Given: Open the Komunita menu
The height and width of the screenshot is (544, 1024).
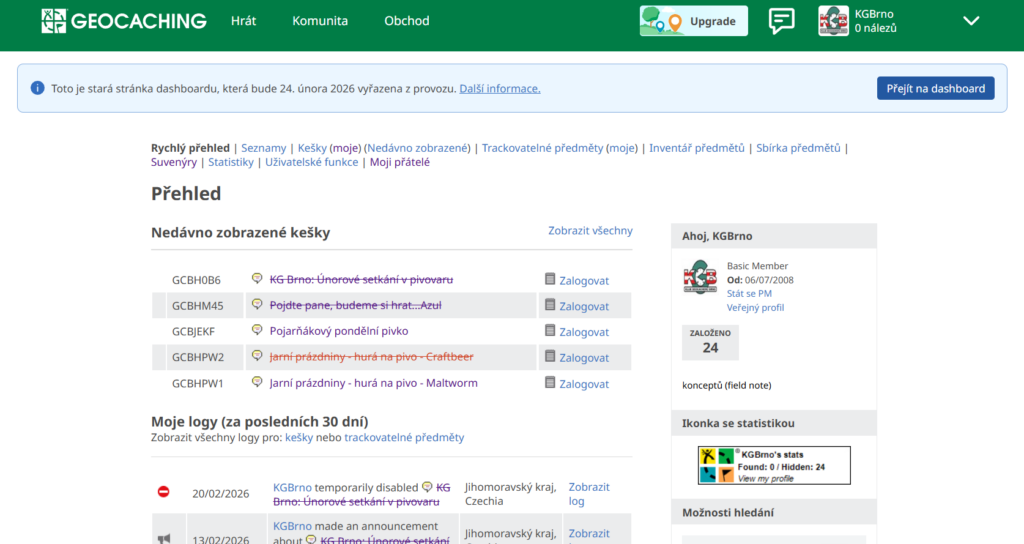Looking at the screenshot, I should pyautogui.click(x=320, y=21).
